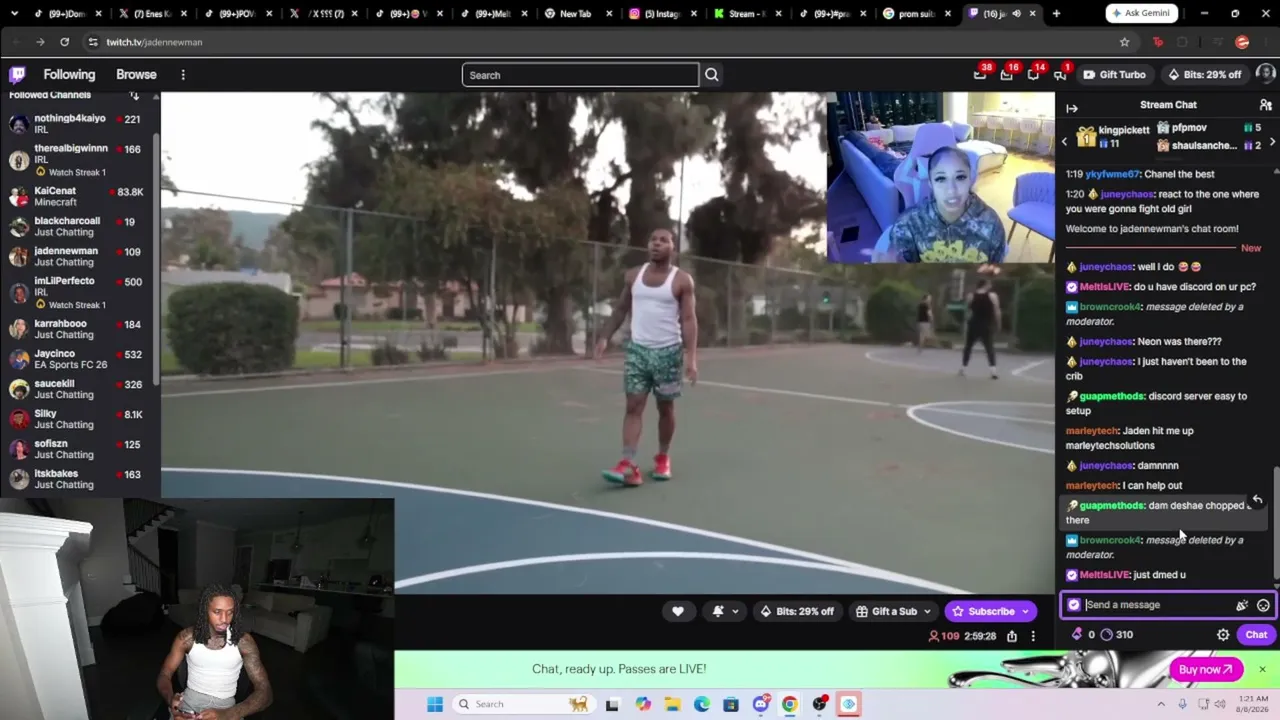Switch to the Instagram tab
This screenshot has height=720, width=1280.
(x=661, y=14)
